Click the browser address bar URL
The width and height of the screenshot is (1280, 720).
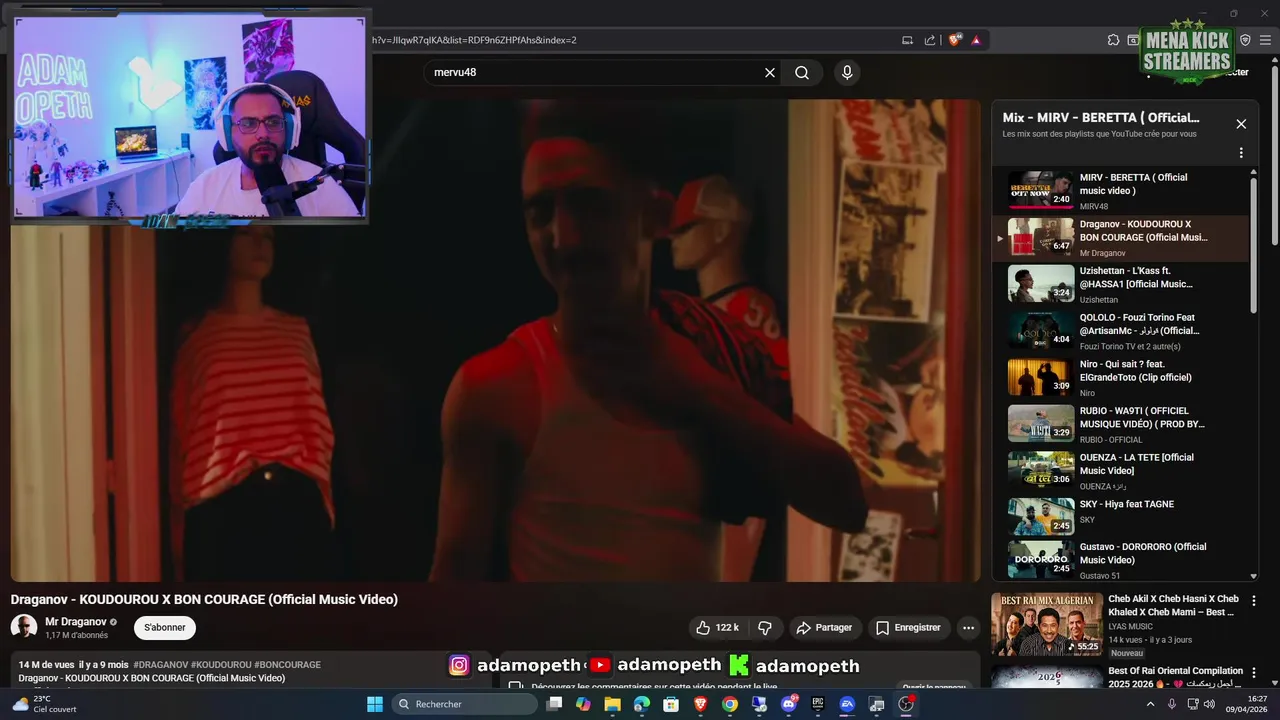tap(475, 40)
